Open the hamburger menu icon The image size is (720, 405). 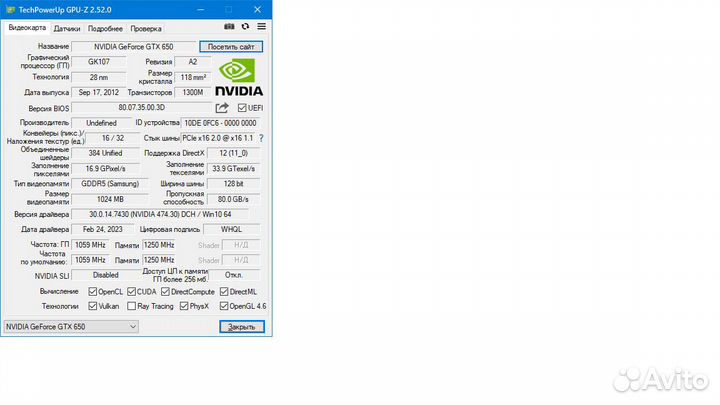[x=261, y=27]
